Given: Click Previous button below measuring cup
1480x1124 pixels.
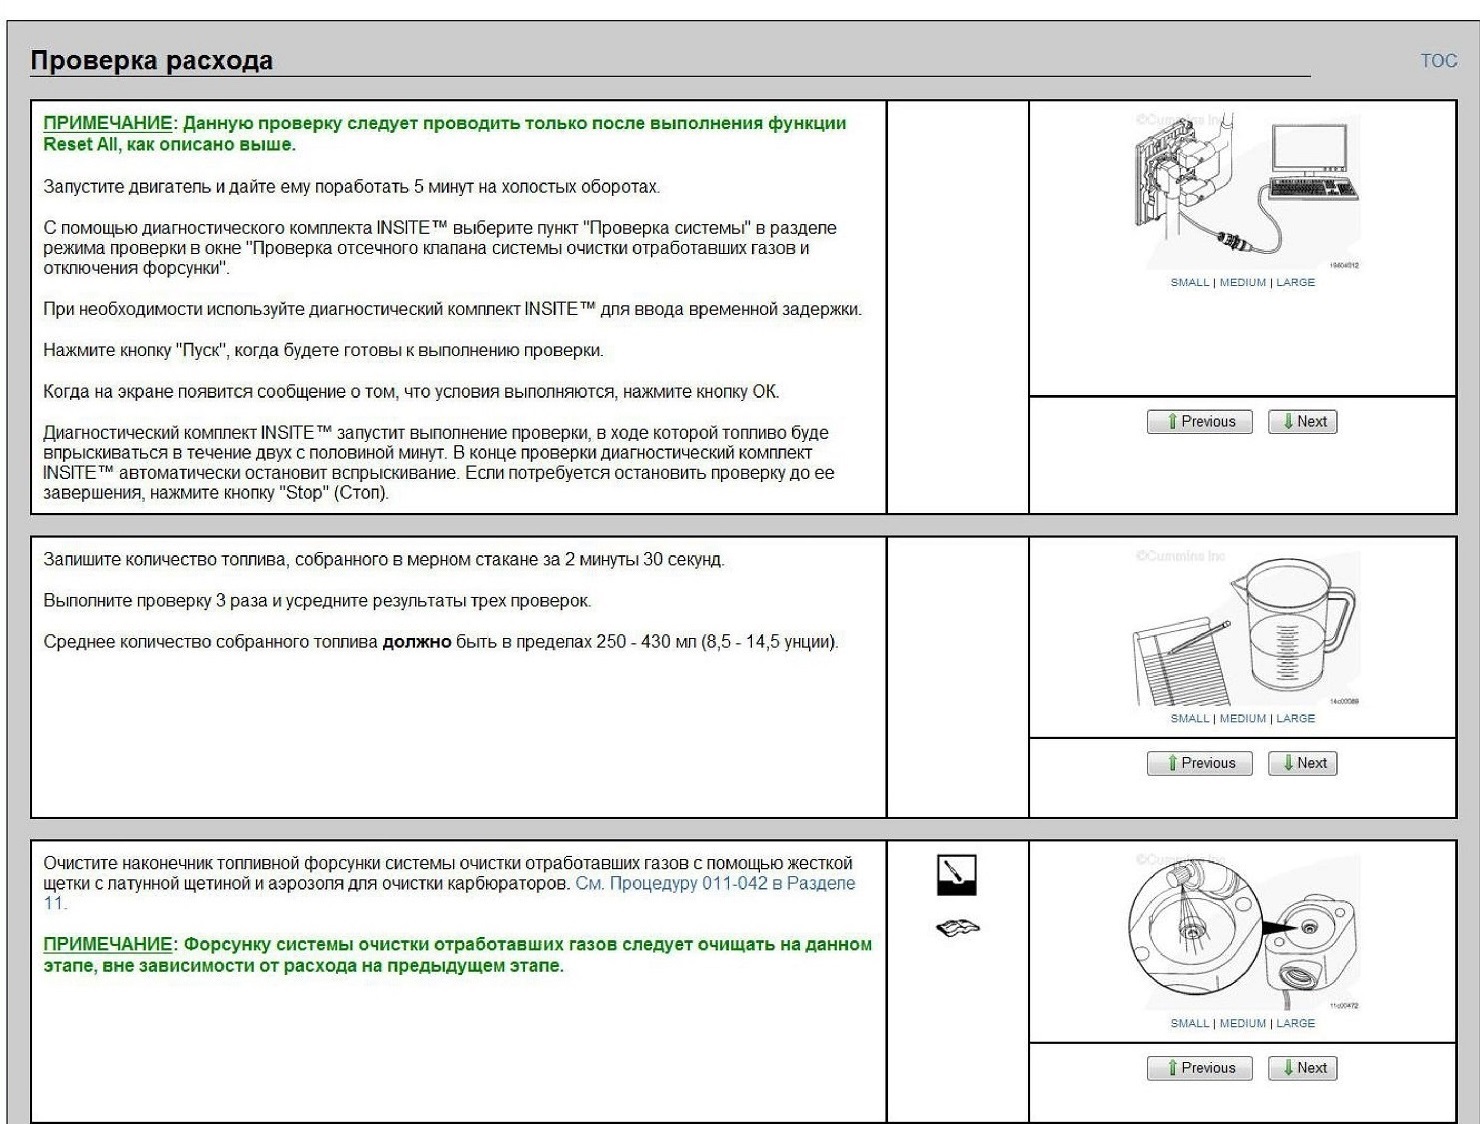Looking at the screenshot, I should [x=1200, y=763].
